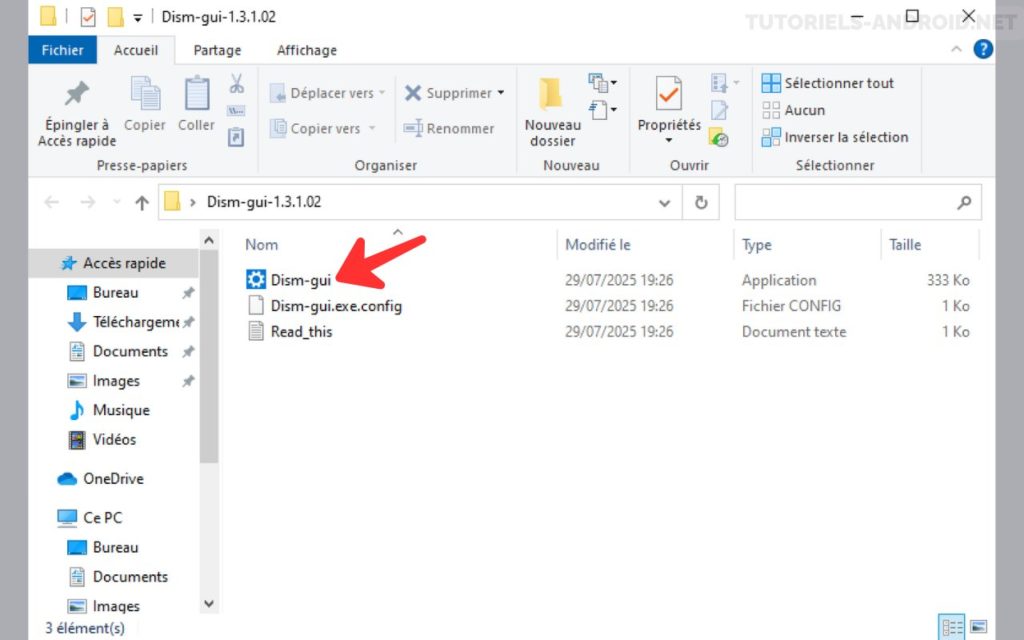Viewport: 1024px width, 640px height.
Task: Sort by the Taille column header
Action: tap(904, 245)
